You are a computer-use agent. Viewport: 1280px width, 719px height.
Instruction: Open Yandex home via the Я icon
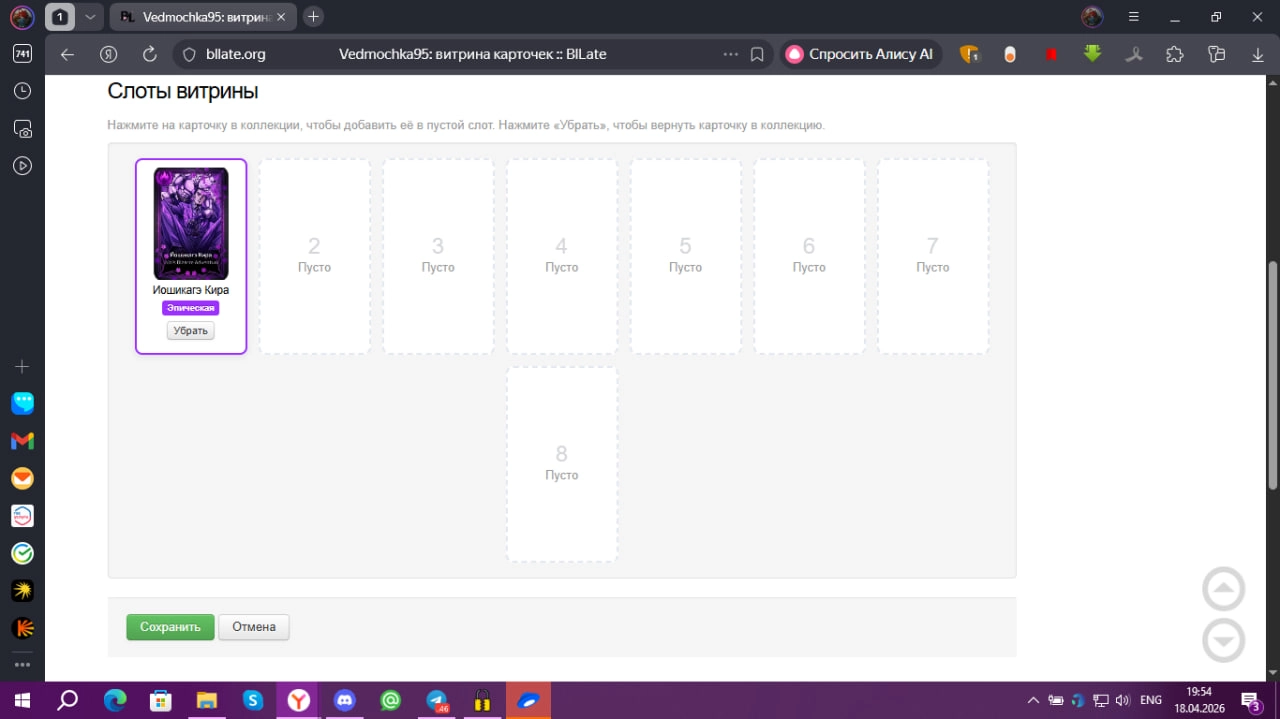tap(109, 55)
